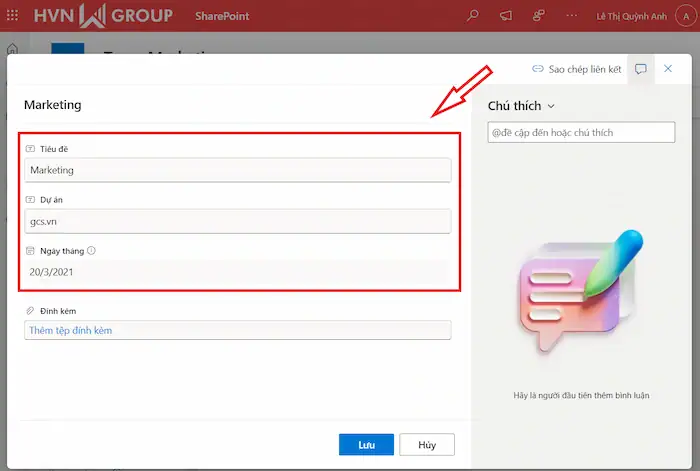Open the megaphone announcements icon
The image size is (700, 471).
[505, 16]
